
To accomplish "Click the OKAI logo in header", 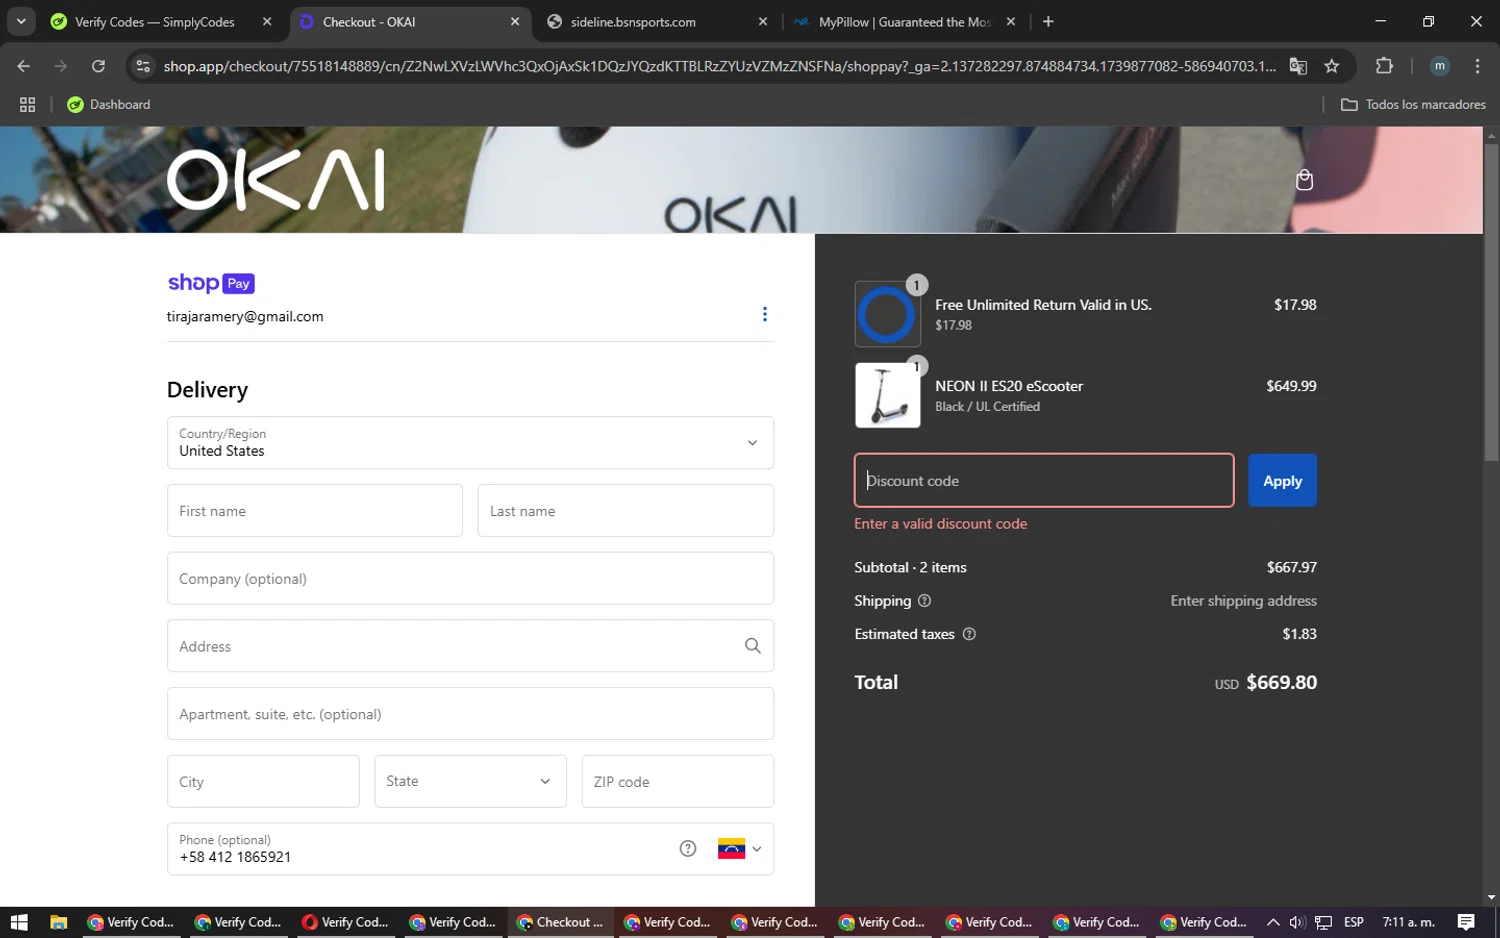I will (x=275, y=180).
